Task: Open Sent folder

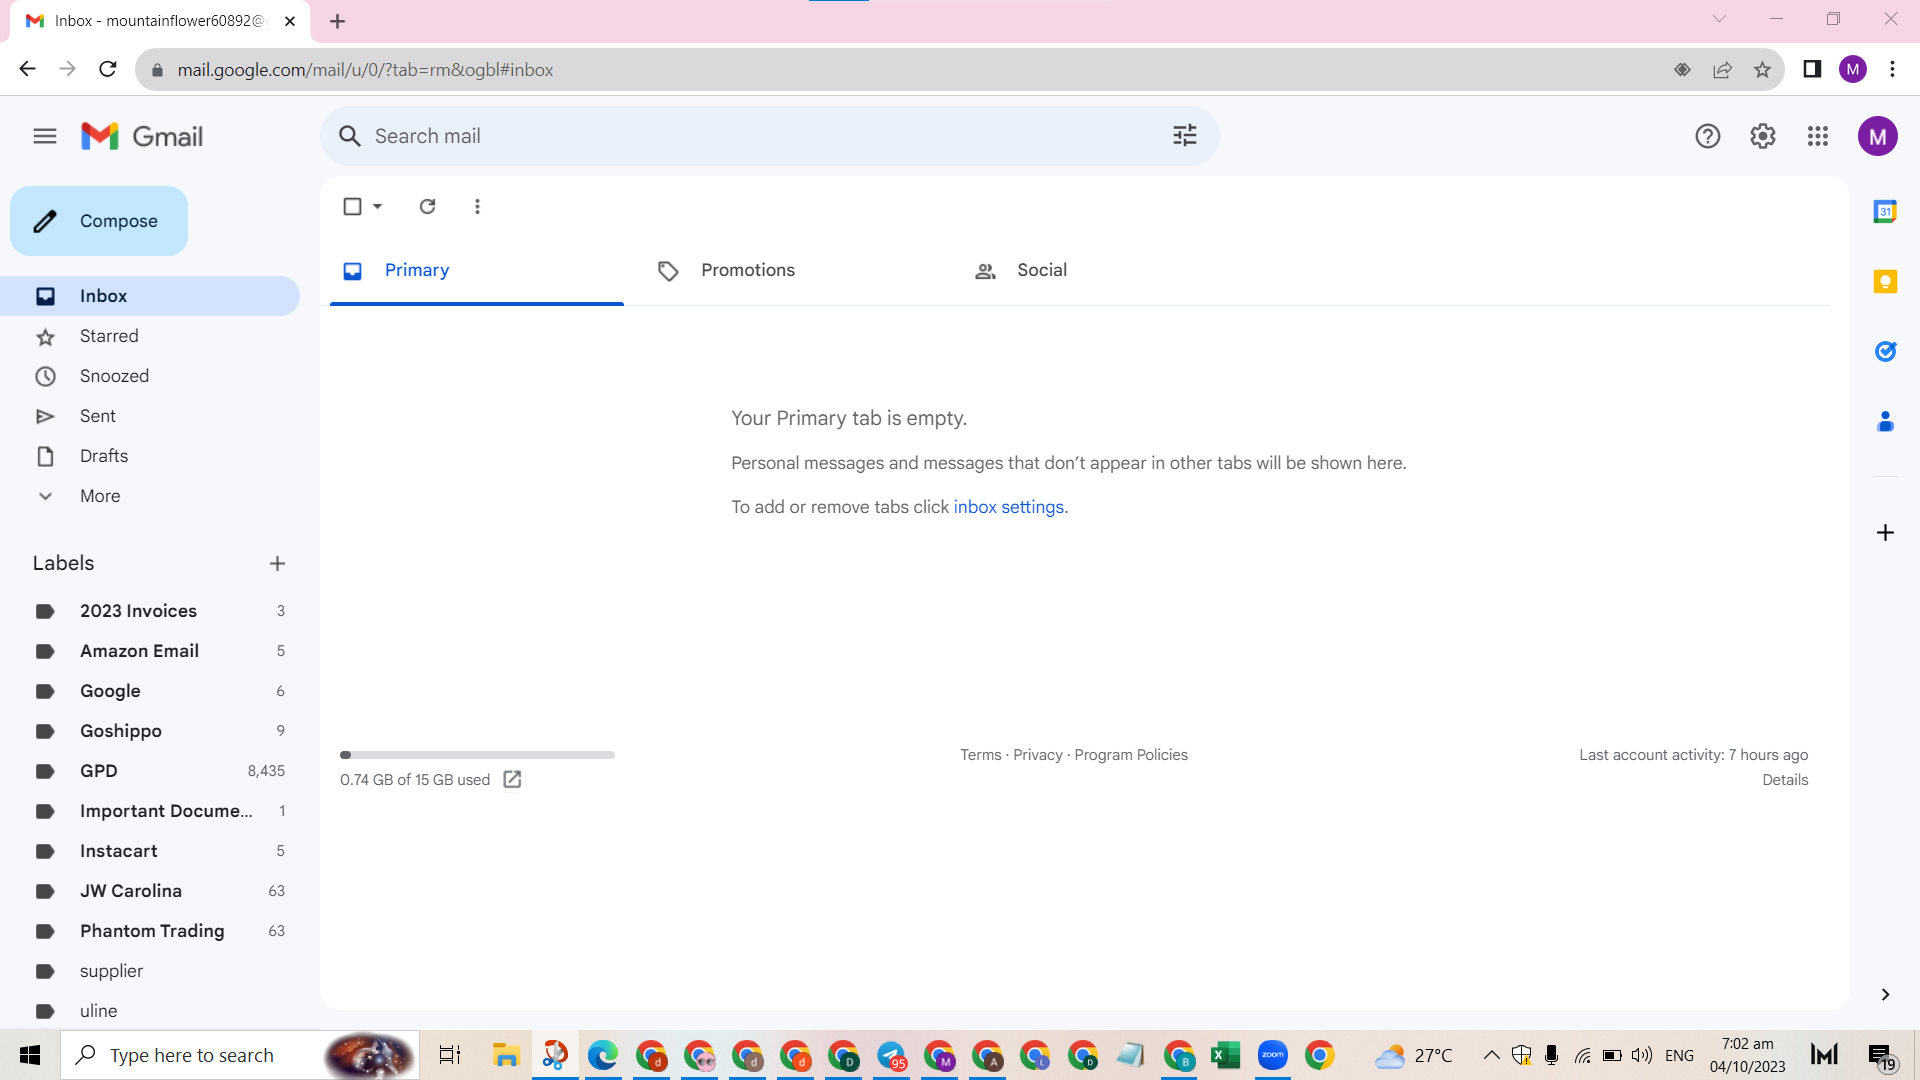Action: point(150,416)
